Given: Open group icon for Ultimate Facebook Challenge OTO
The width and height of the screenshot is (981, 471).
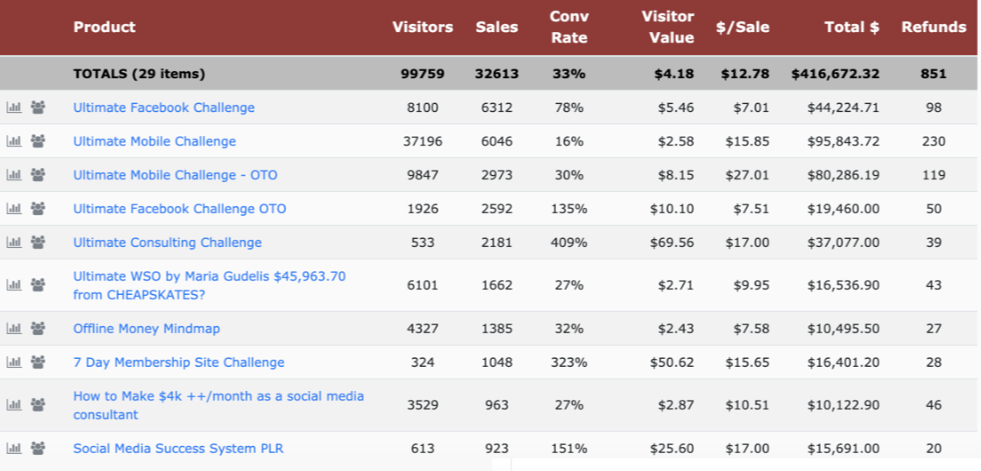Looking at the screenshot, I should (x=38, y=209).
